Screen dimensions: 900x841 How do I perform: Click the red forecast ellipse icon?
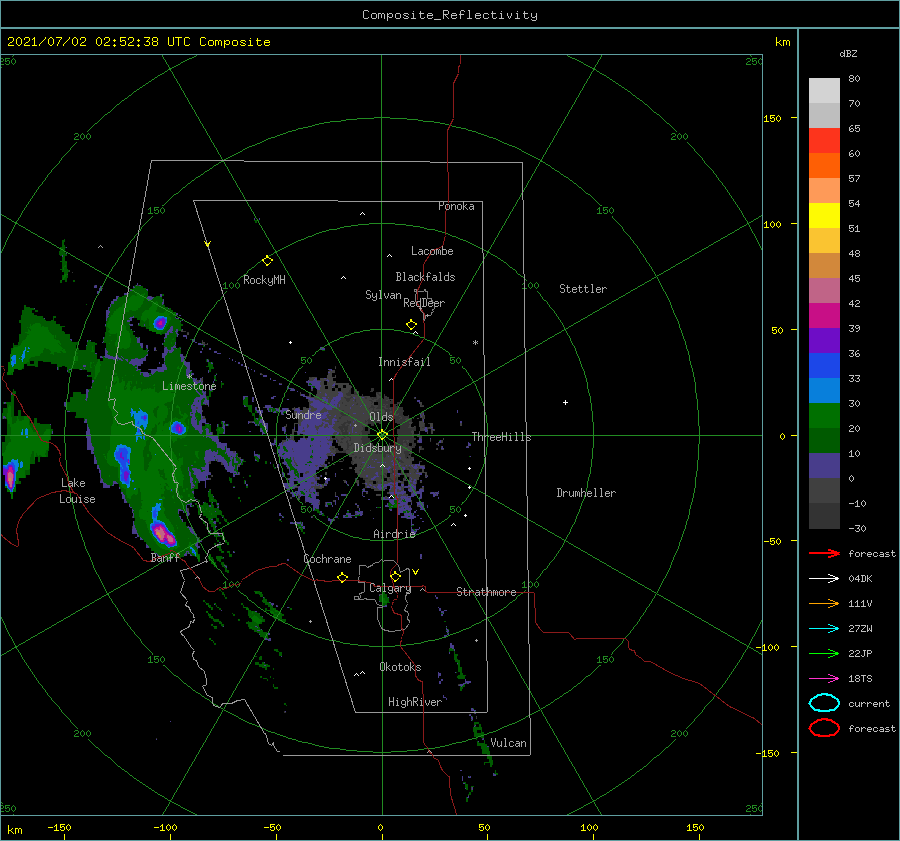[x=824, y=728]
